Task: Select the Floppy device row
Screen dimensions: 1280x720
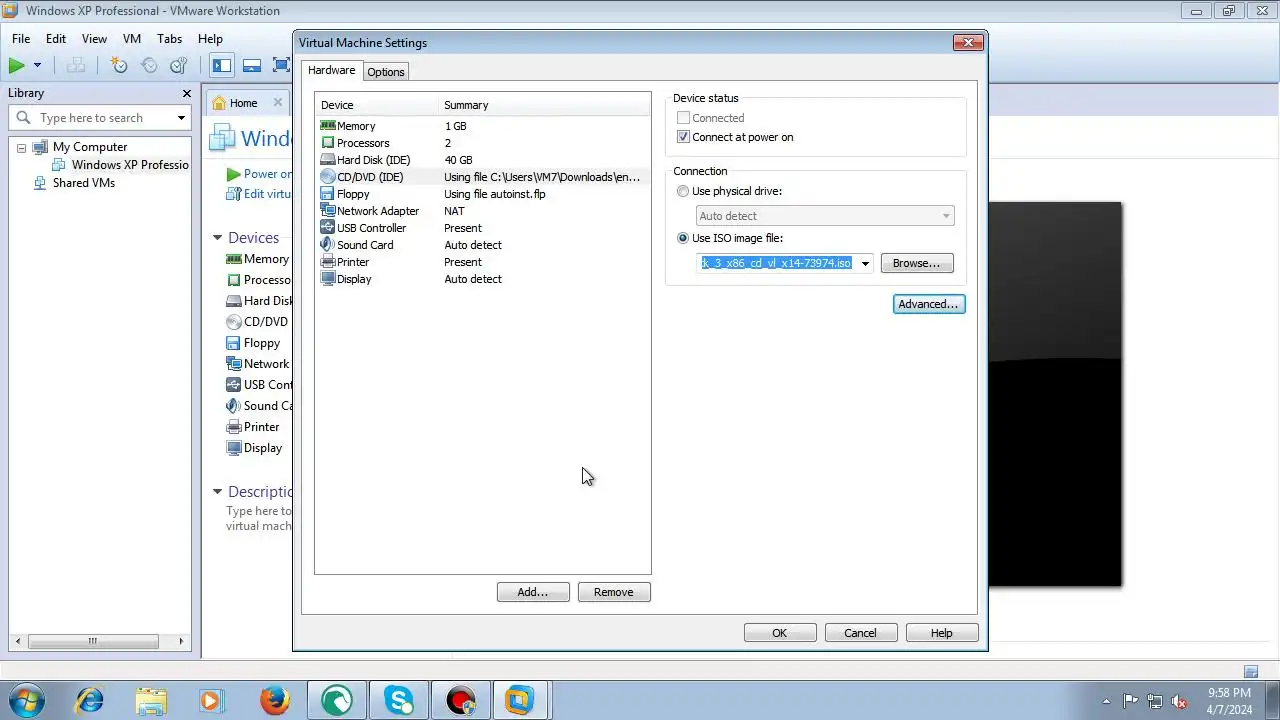Action: coord(482,194)
